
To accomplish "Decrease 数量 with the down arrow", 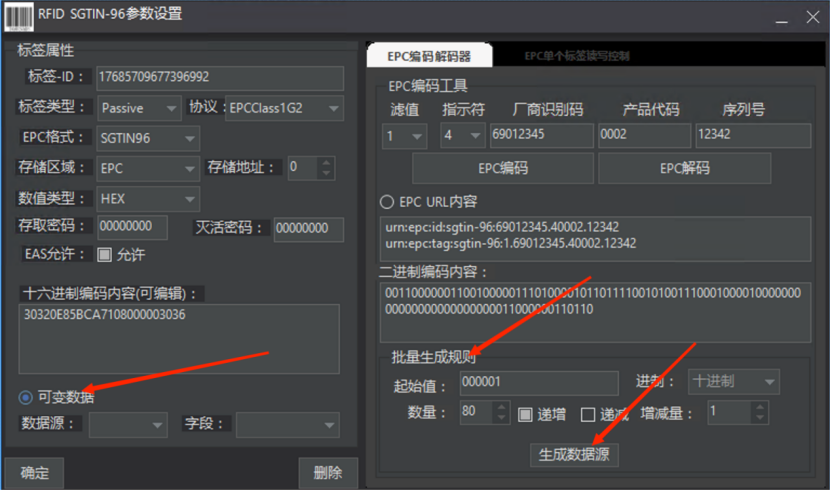I will coord(501,418).
